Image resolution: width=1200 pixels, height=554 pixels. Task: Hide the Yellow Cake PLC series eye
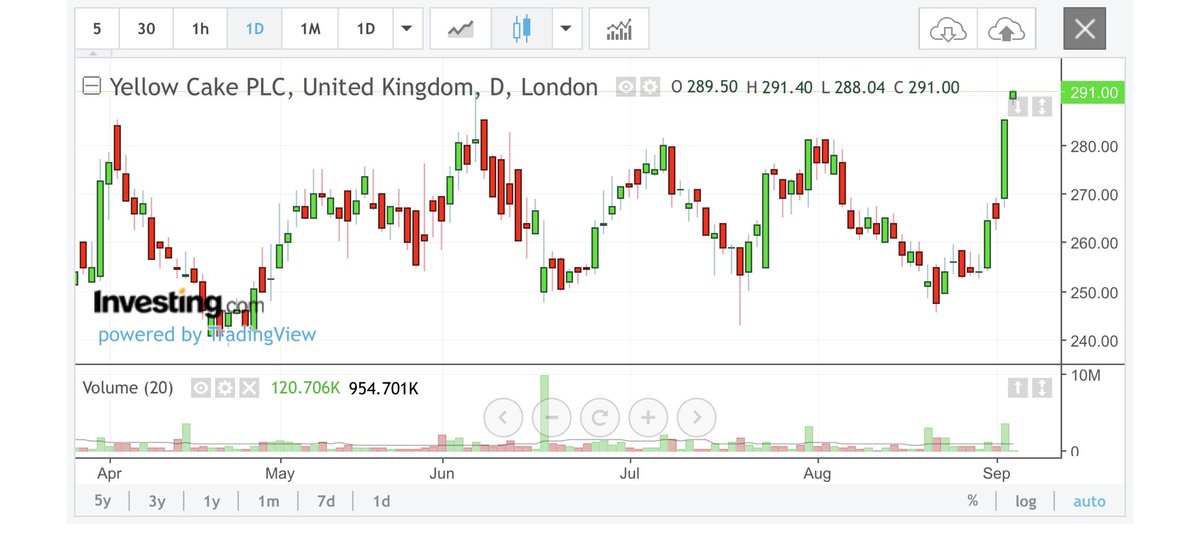[x=626, y=87]
